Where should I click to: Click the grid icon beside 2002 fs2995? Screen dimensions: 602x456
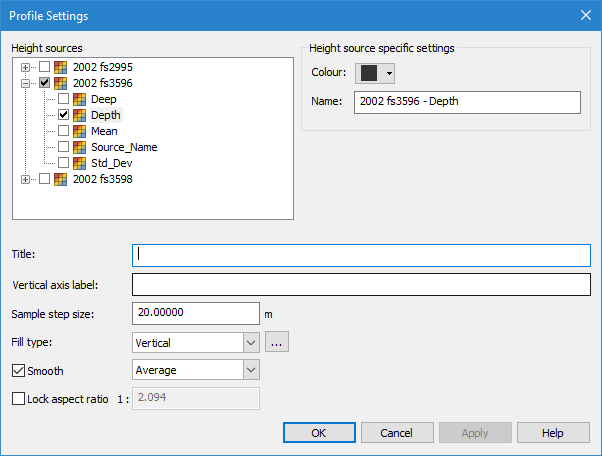(61, 67)
